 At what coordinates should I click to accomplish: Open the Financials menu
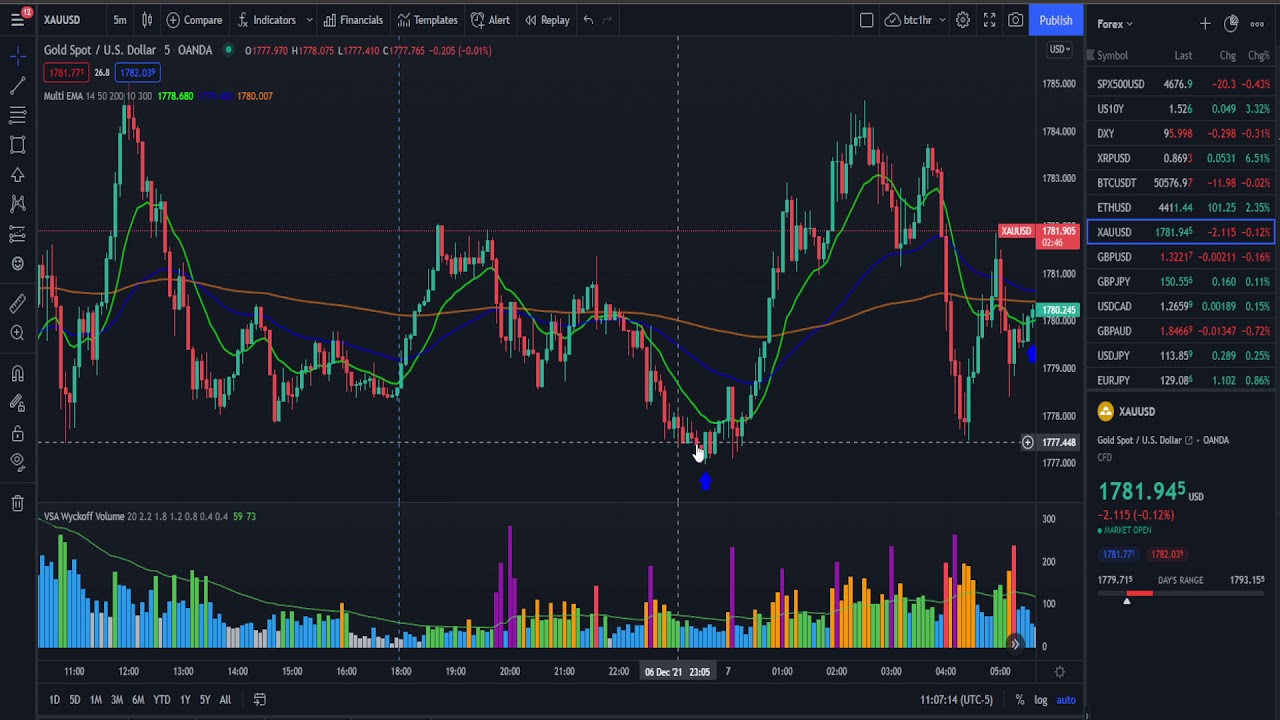pyautogui.click(x=353, y=20)
